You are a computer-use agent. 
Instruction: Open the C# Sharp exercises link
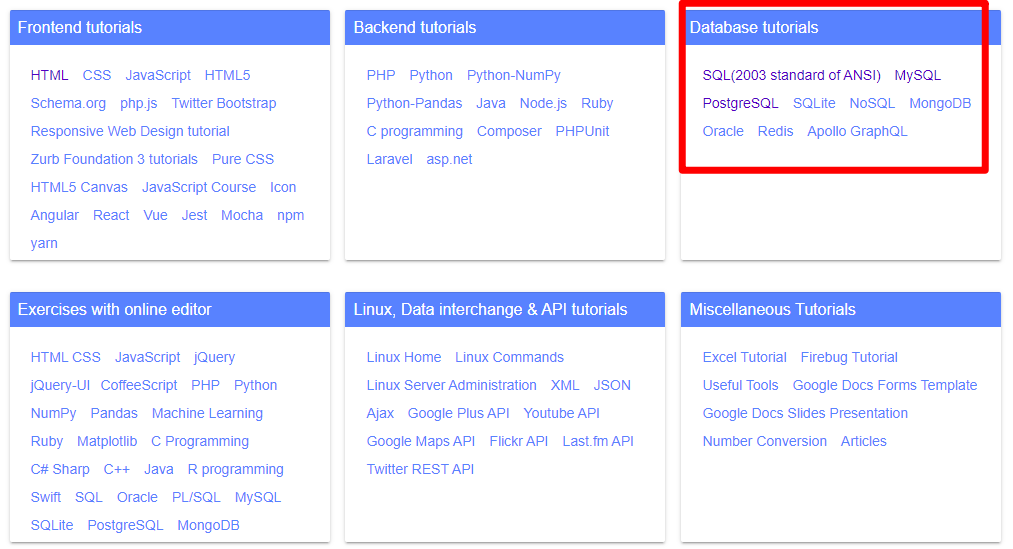(x=59, y=470)
